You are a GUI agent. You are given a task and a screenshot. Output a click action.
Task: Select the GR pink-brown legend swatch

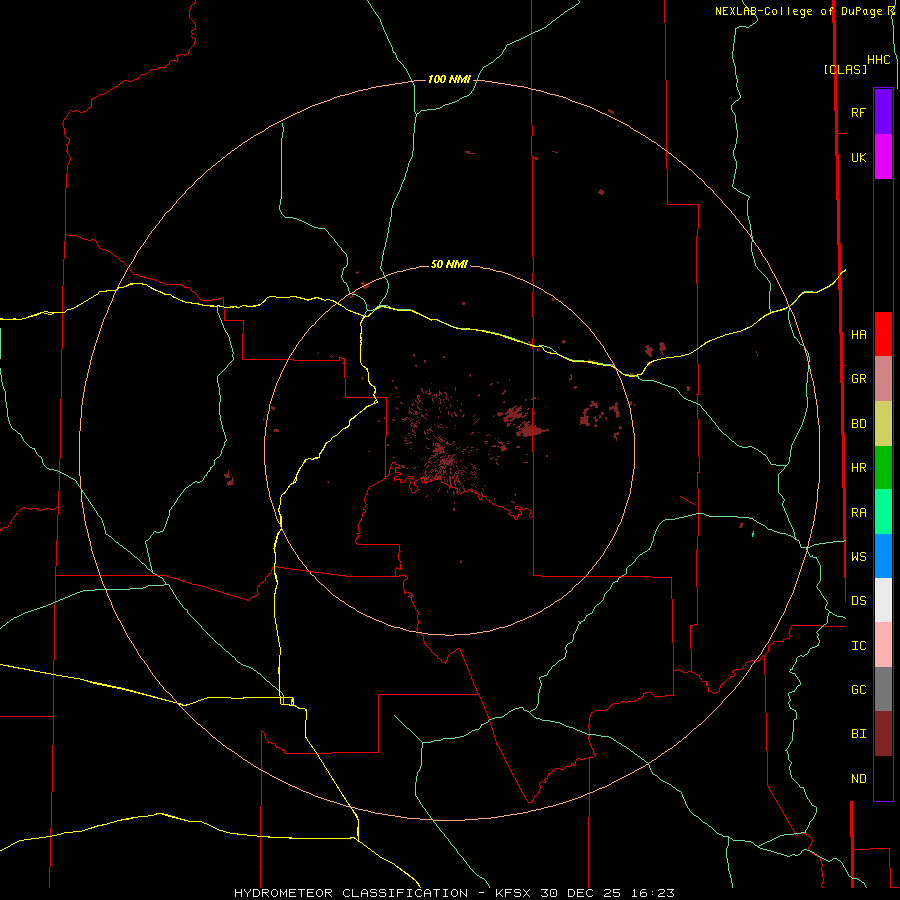point(883,379)
